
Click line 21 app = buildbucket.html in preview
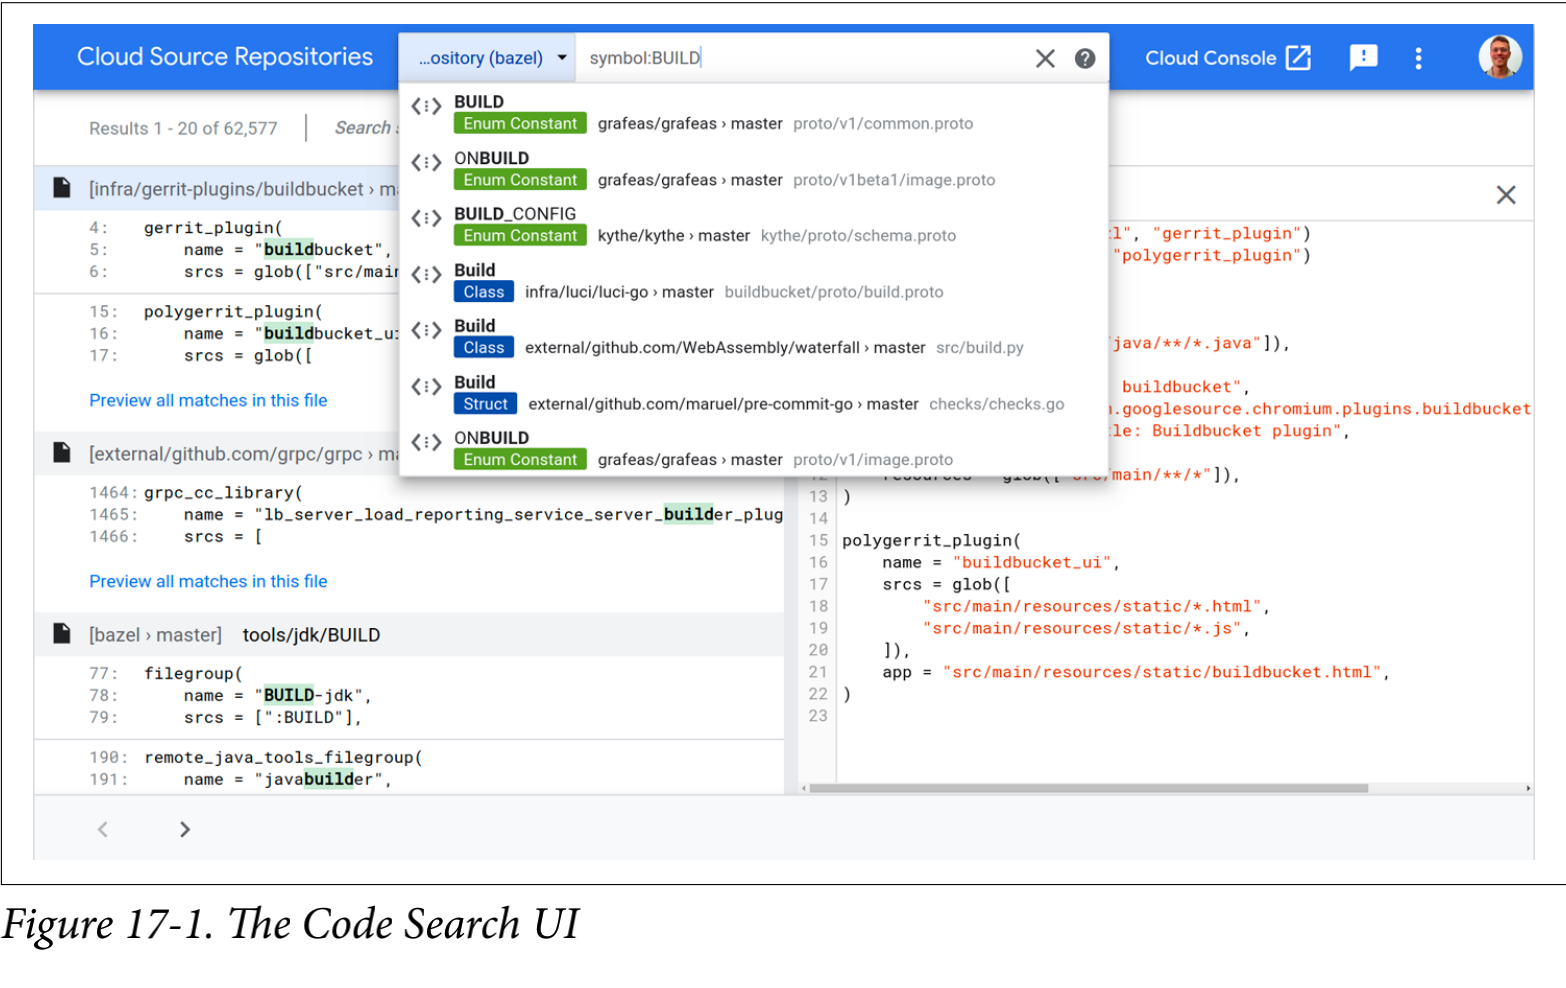(x=1136, y=673)
